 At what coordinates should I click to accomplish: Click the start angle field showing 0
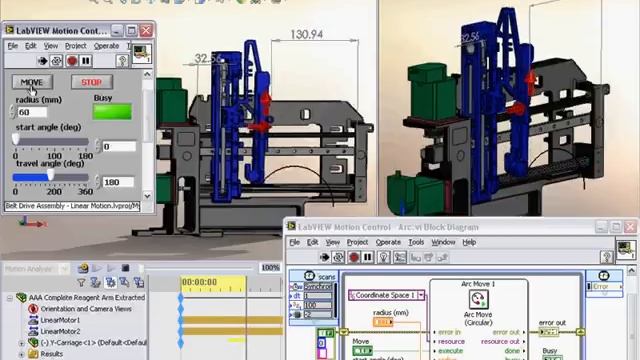pyautogui.click(x=119, y=147)
